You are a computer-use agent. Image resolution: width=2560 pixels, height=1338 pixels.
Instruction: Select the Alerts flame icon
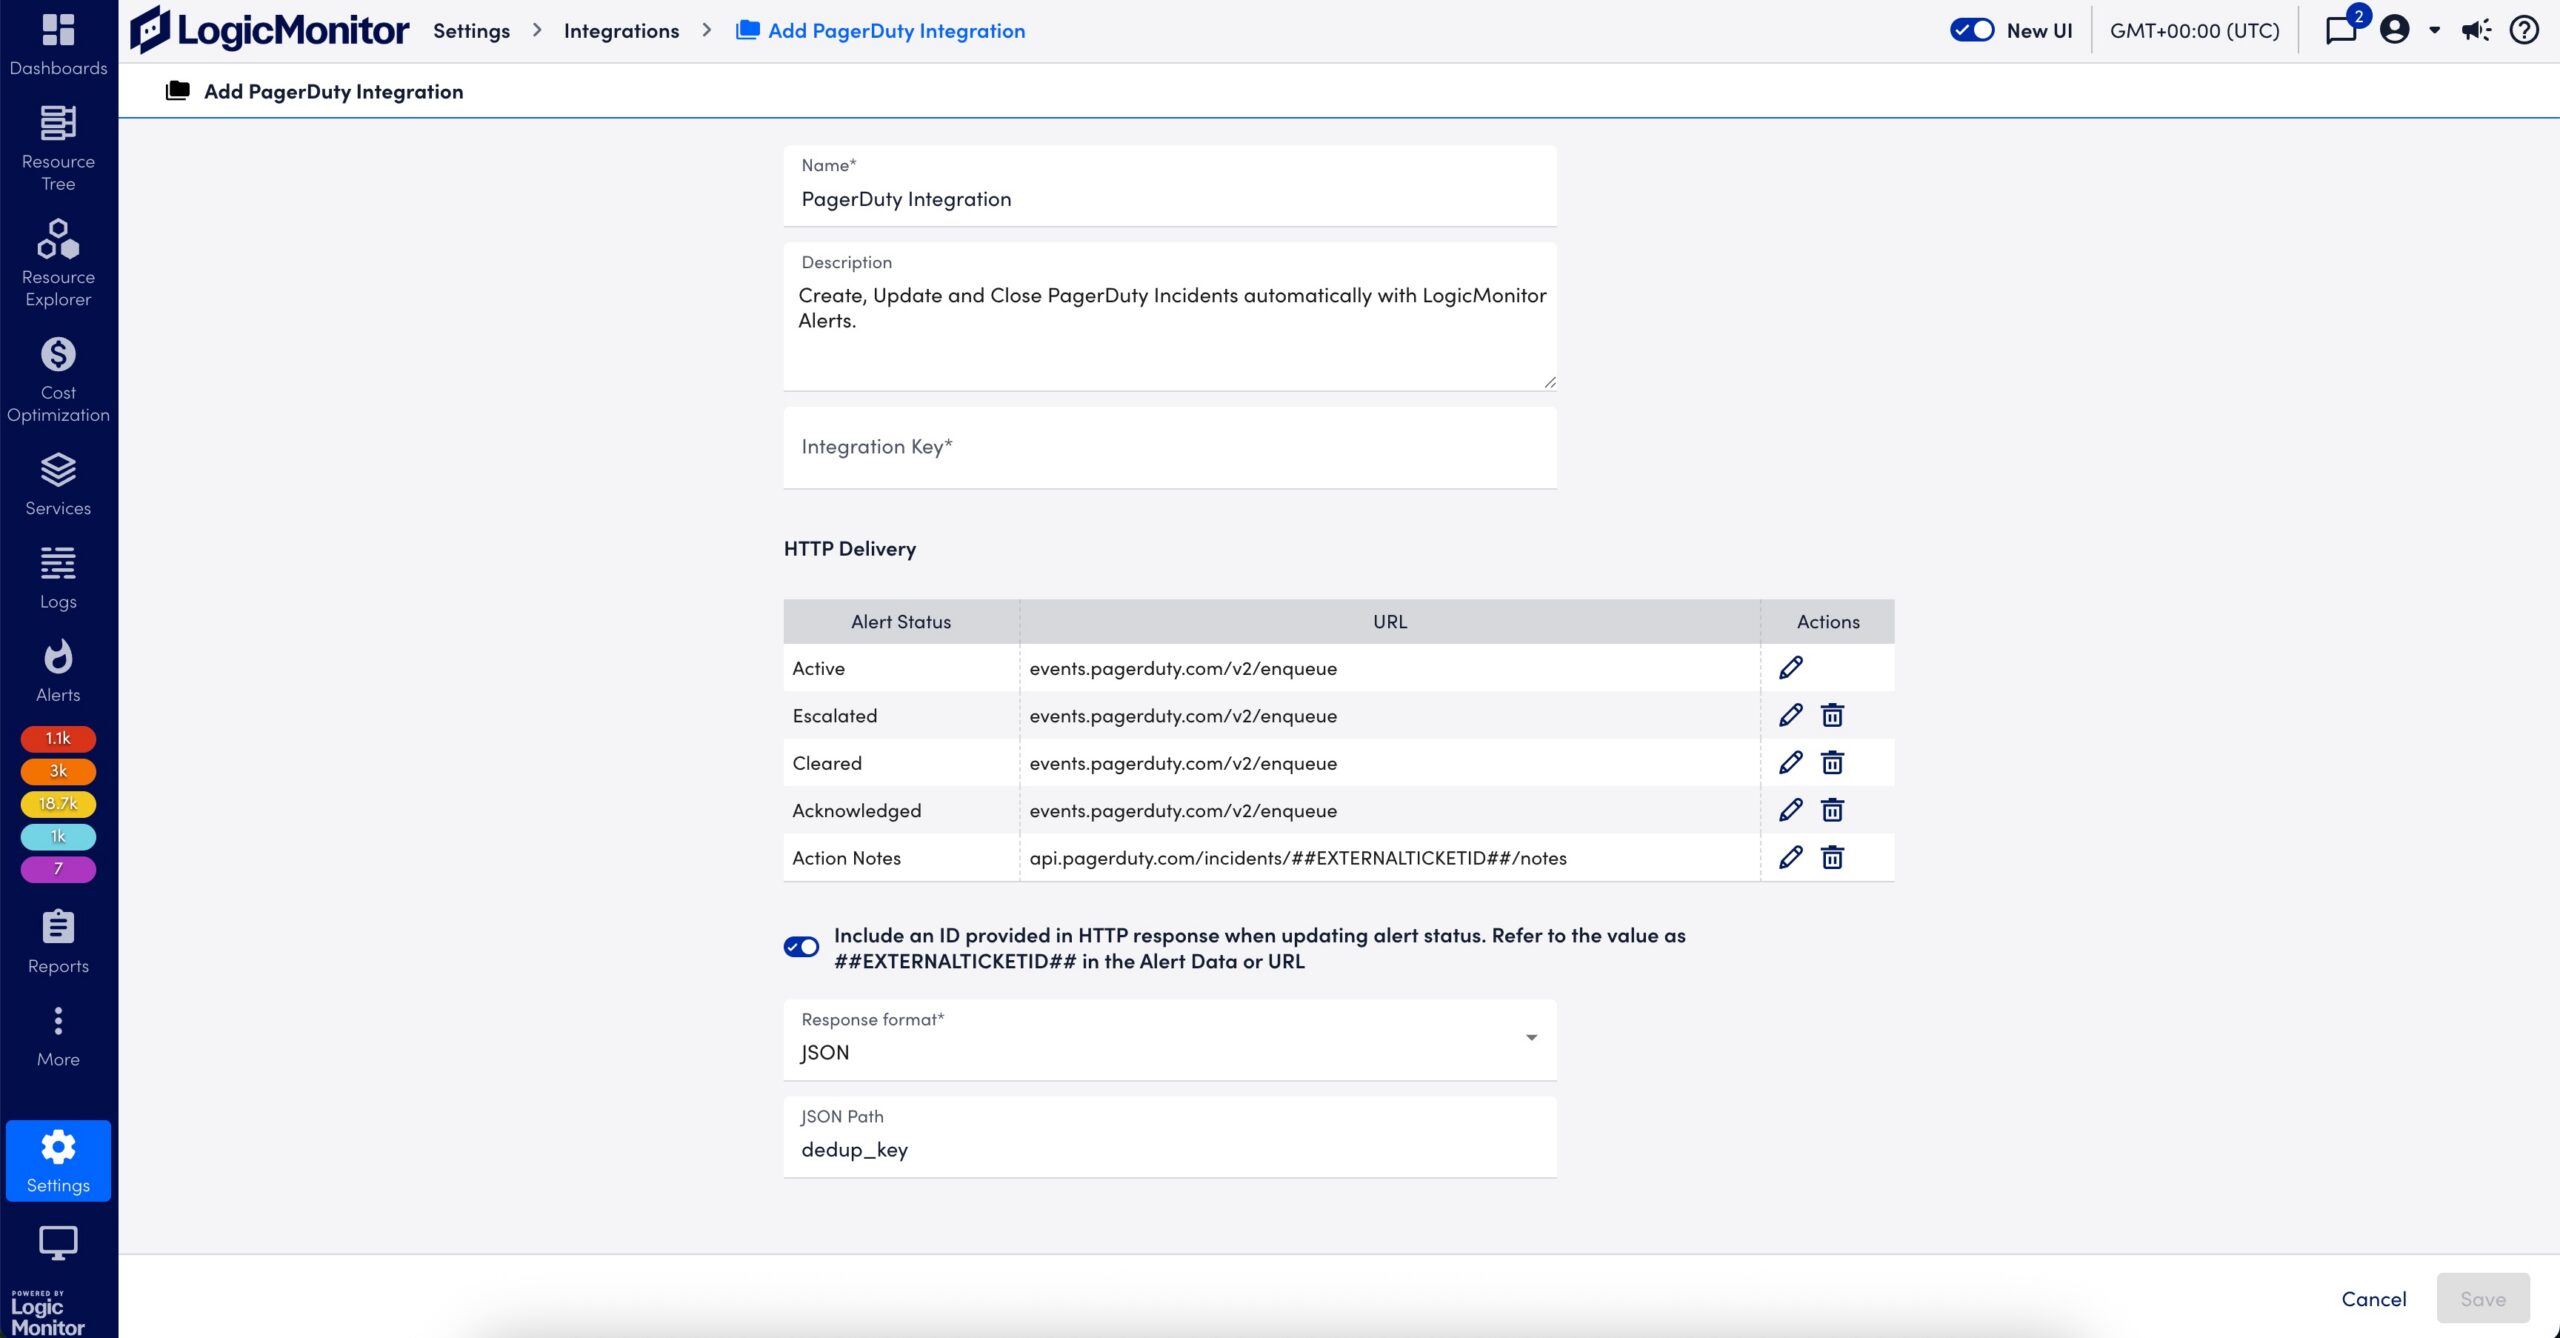pyautogui.click(x=57, y=658)
